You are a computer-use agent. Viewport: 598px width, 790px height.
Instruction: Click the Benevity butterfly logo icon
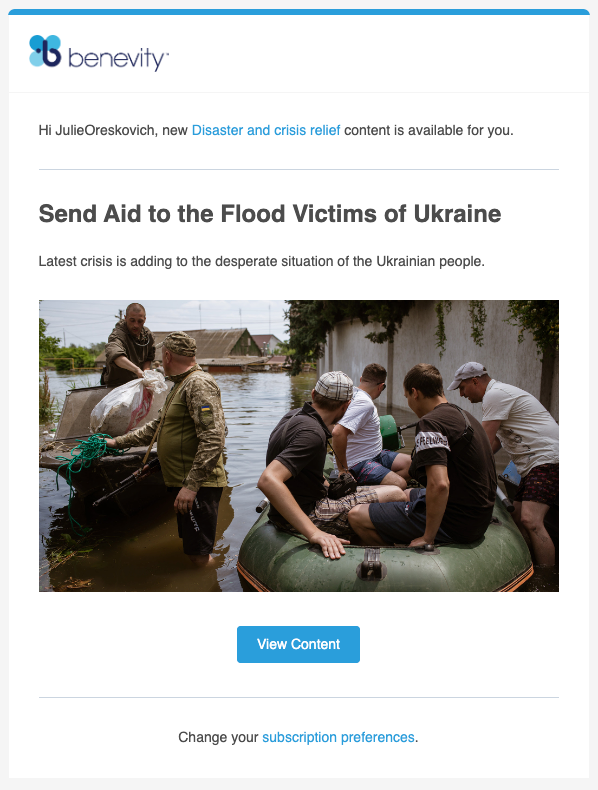pyautogui.click(x=45, y=51)
